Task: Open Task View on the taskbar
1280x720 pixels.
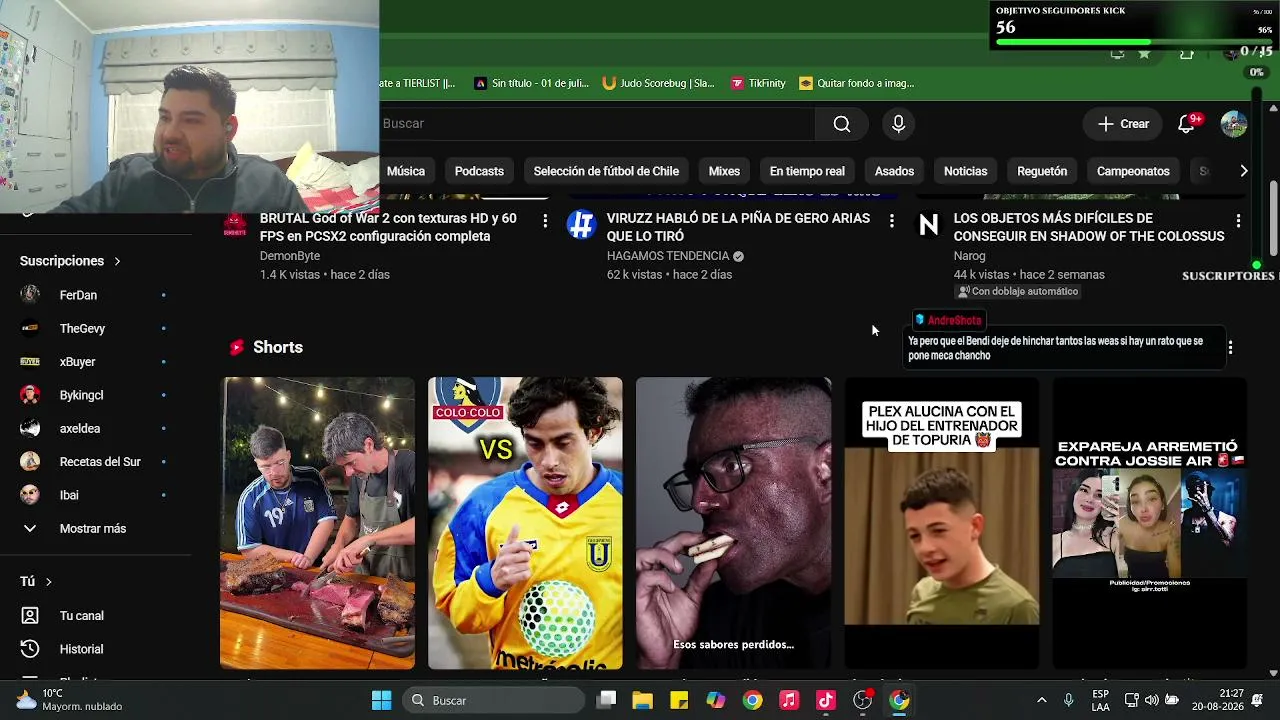Action: click(x=606, y=700)
